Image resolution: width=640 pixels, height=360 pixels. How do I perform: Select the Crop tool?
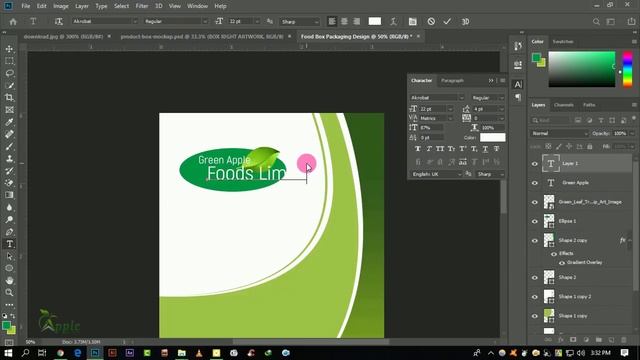click(x=9, y=98)
